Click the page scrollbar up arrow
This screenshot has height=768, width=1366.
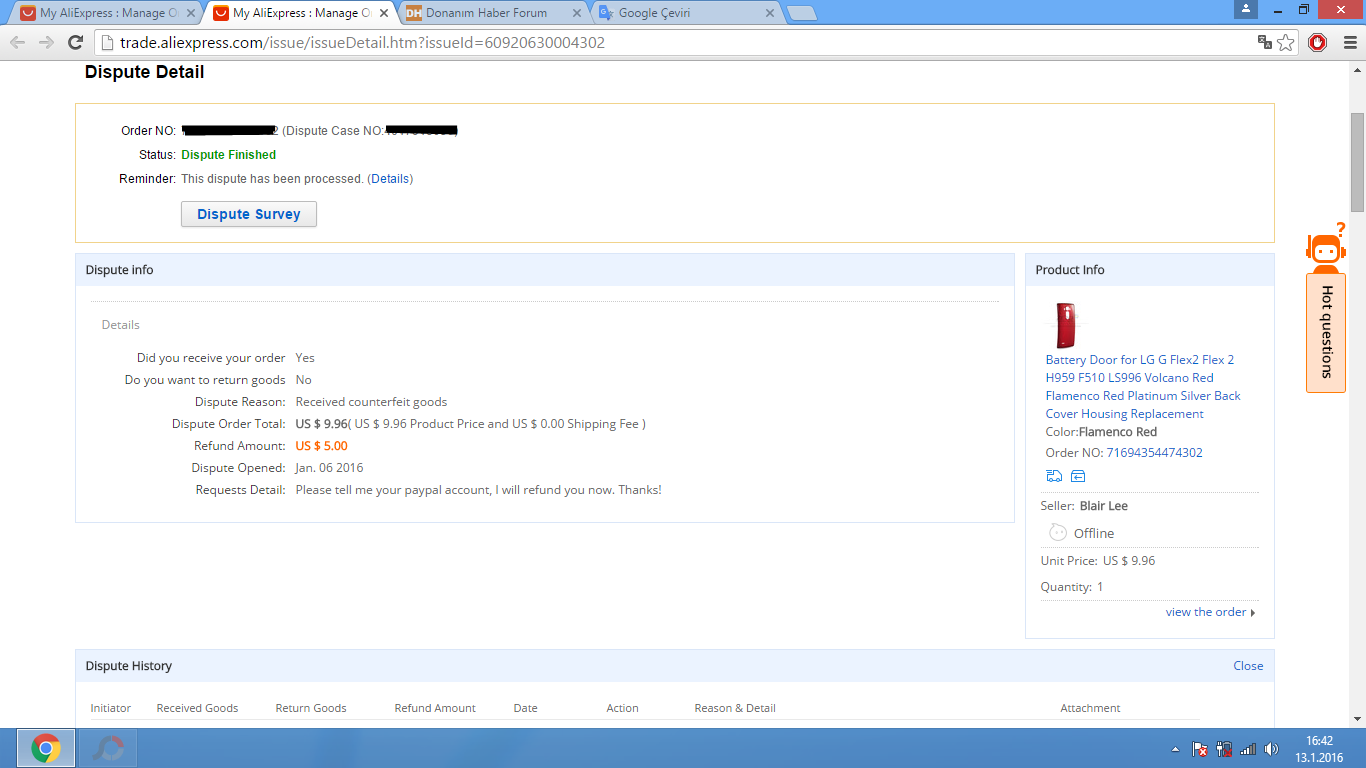(1357, 69)
